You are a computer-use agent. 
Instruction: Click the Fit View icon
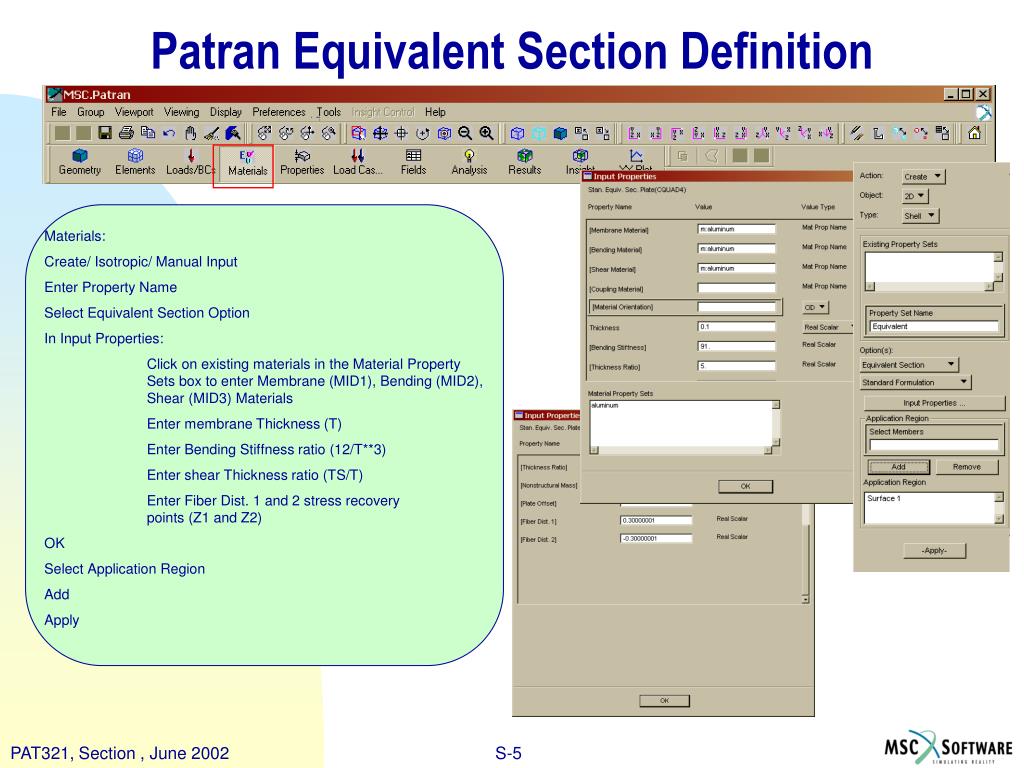(x=379, y=133)
